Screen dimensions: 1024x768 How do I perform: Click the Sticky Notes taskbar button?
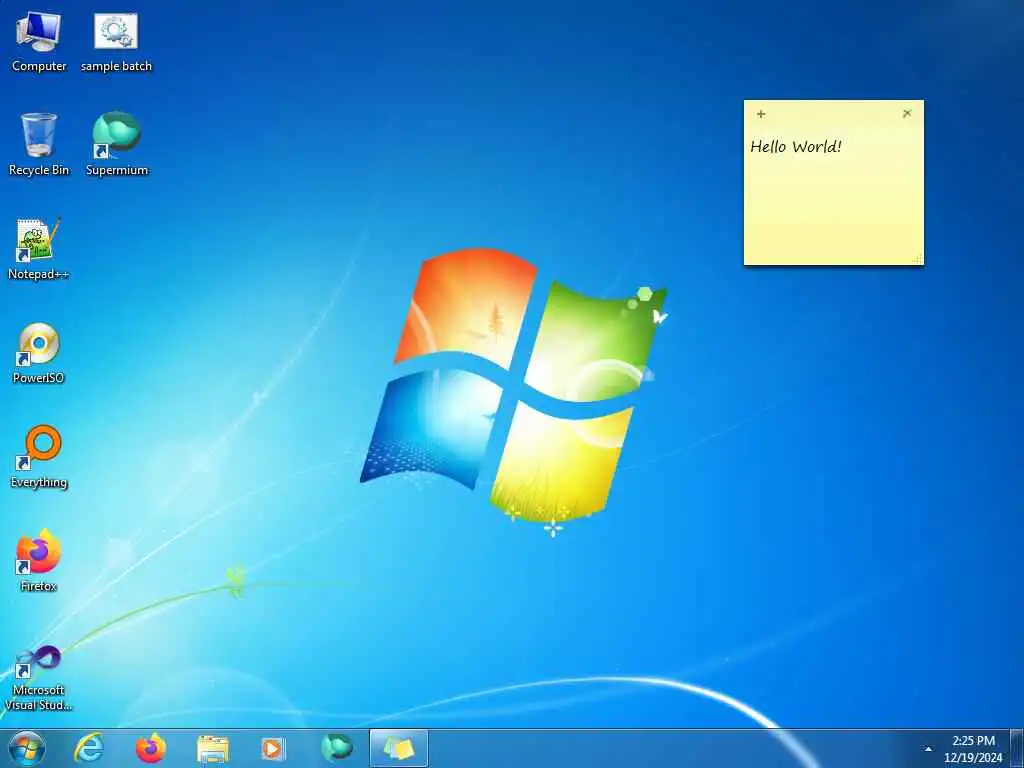point(398,748)
